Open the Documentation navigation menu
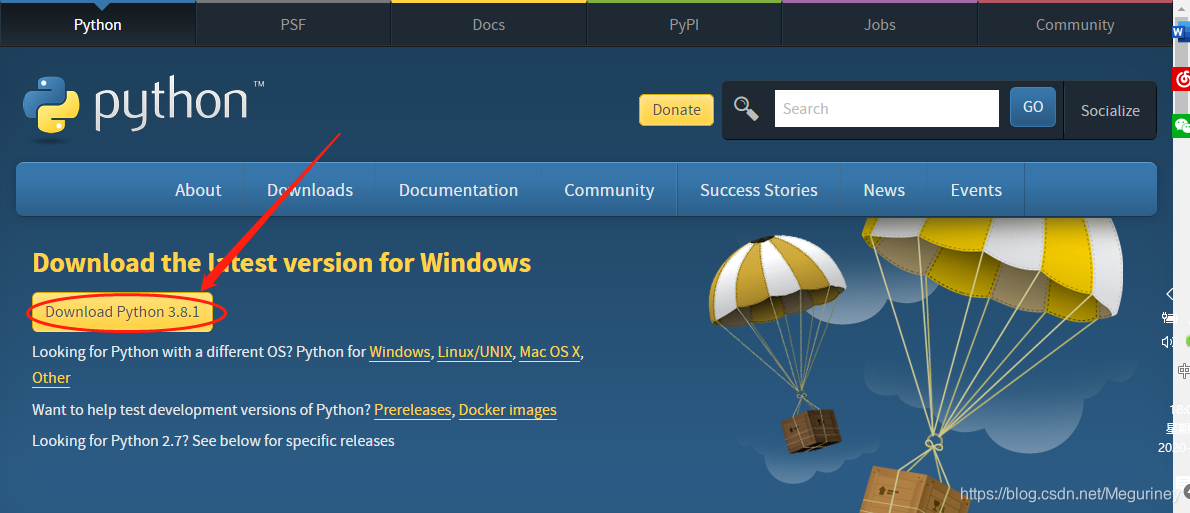 (458, 190)
